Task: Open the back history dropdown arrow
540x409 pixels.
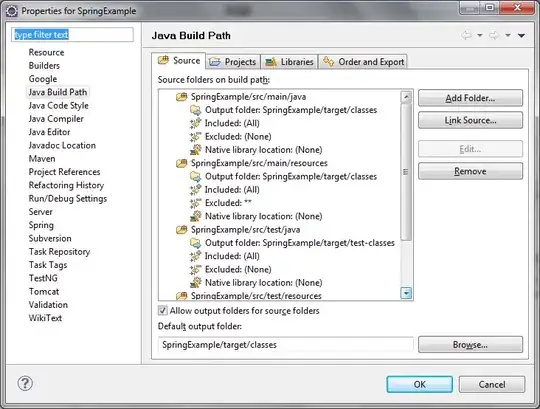Action: tap(480, 35)
